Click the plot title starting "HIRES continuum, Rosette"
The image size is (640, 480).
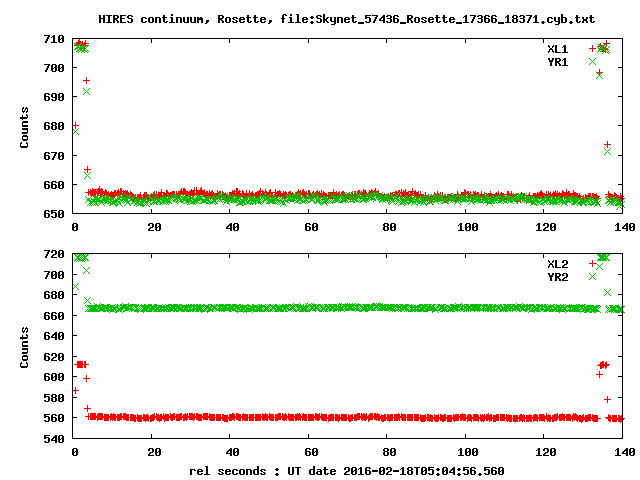[347, 19]
